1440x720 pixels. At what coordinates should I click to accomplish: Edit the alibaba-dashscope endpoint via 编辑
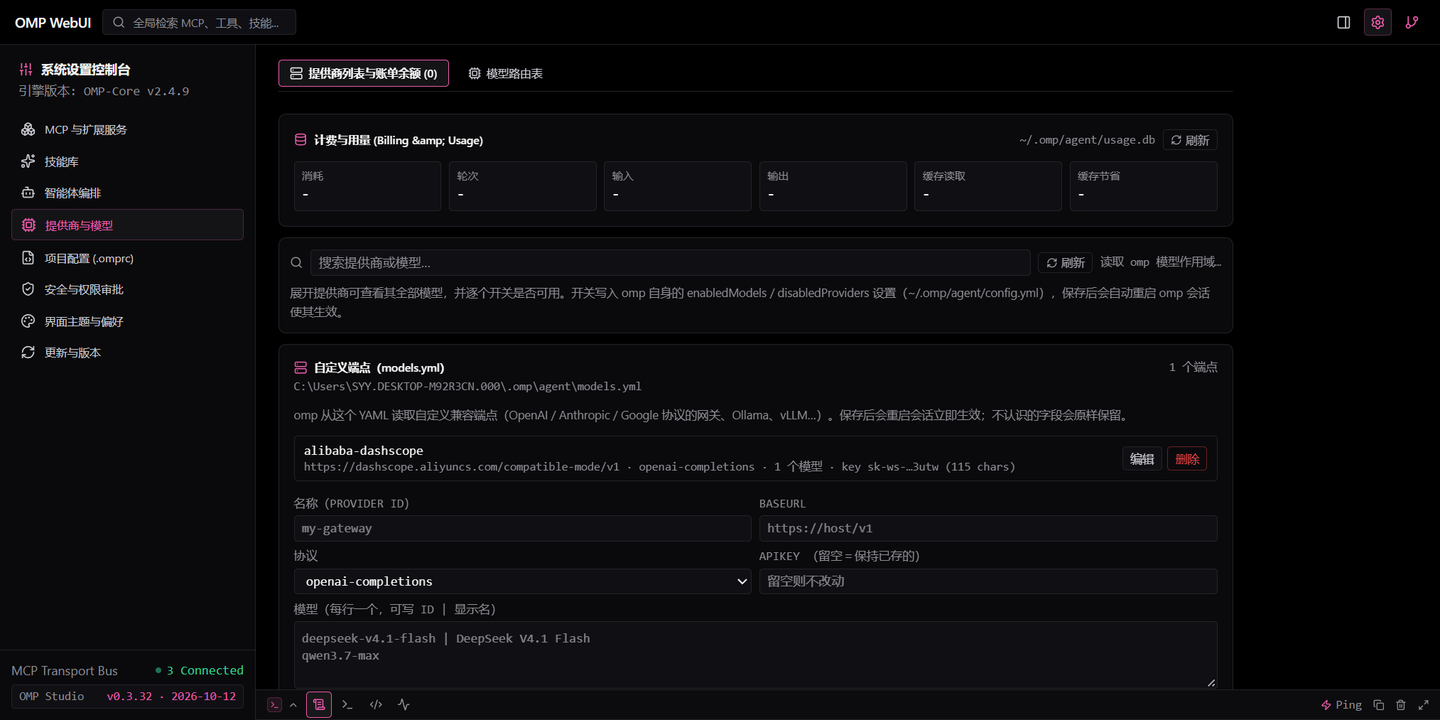pyautogui.click(x=1142, y=459)
